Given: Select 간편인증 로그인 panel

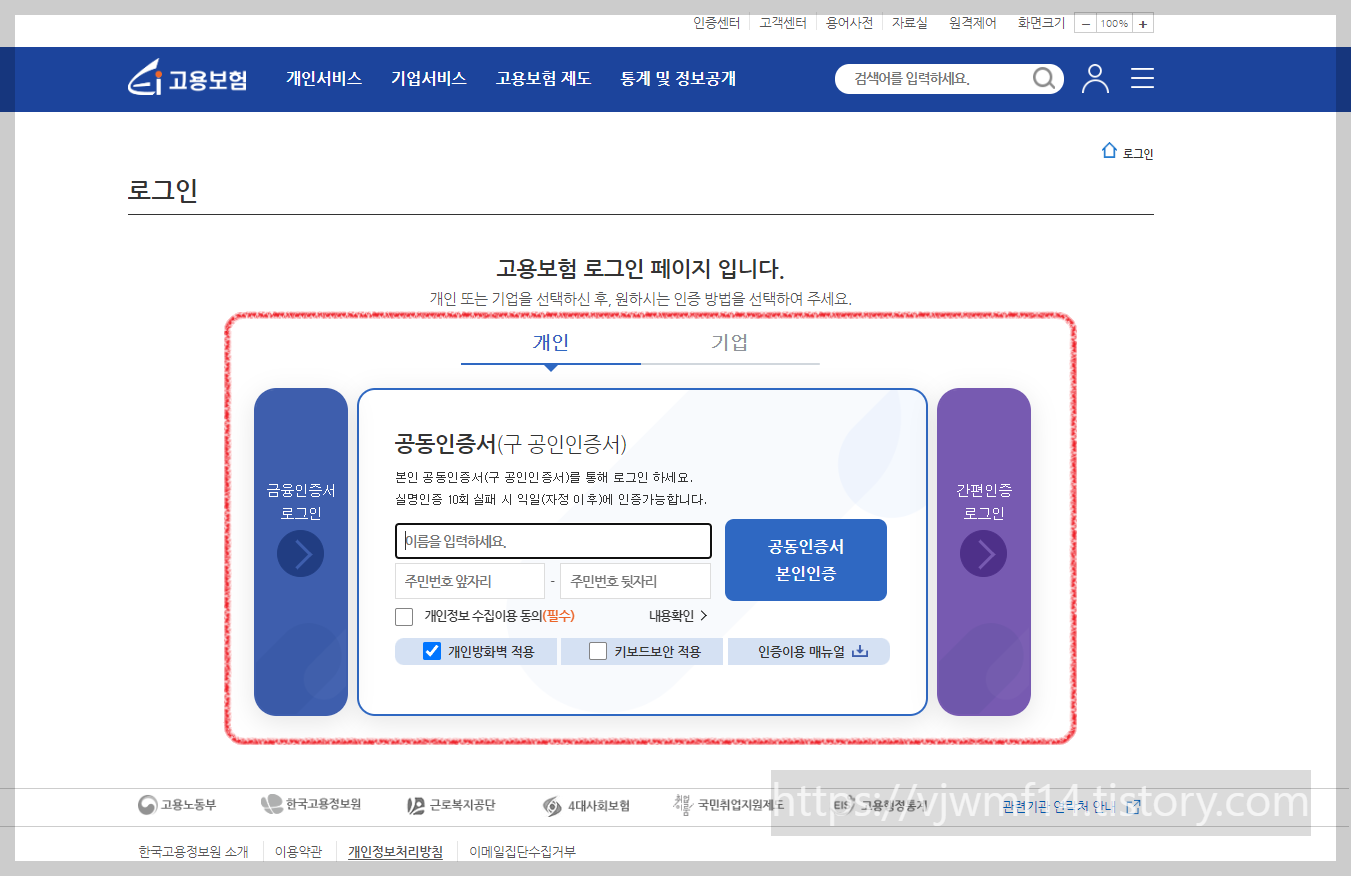Looking at the screenshot, I should [x=984, y=552].
